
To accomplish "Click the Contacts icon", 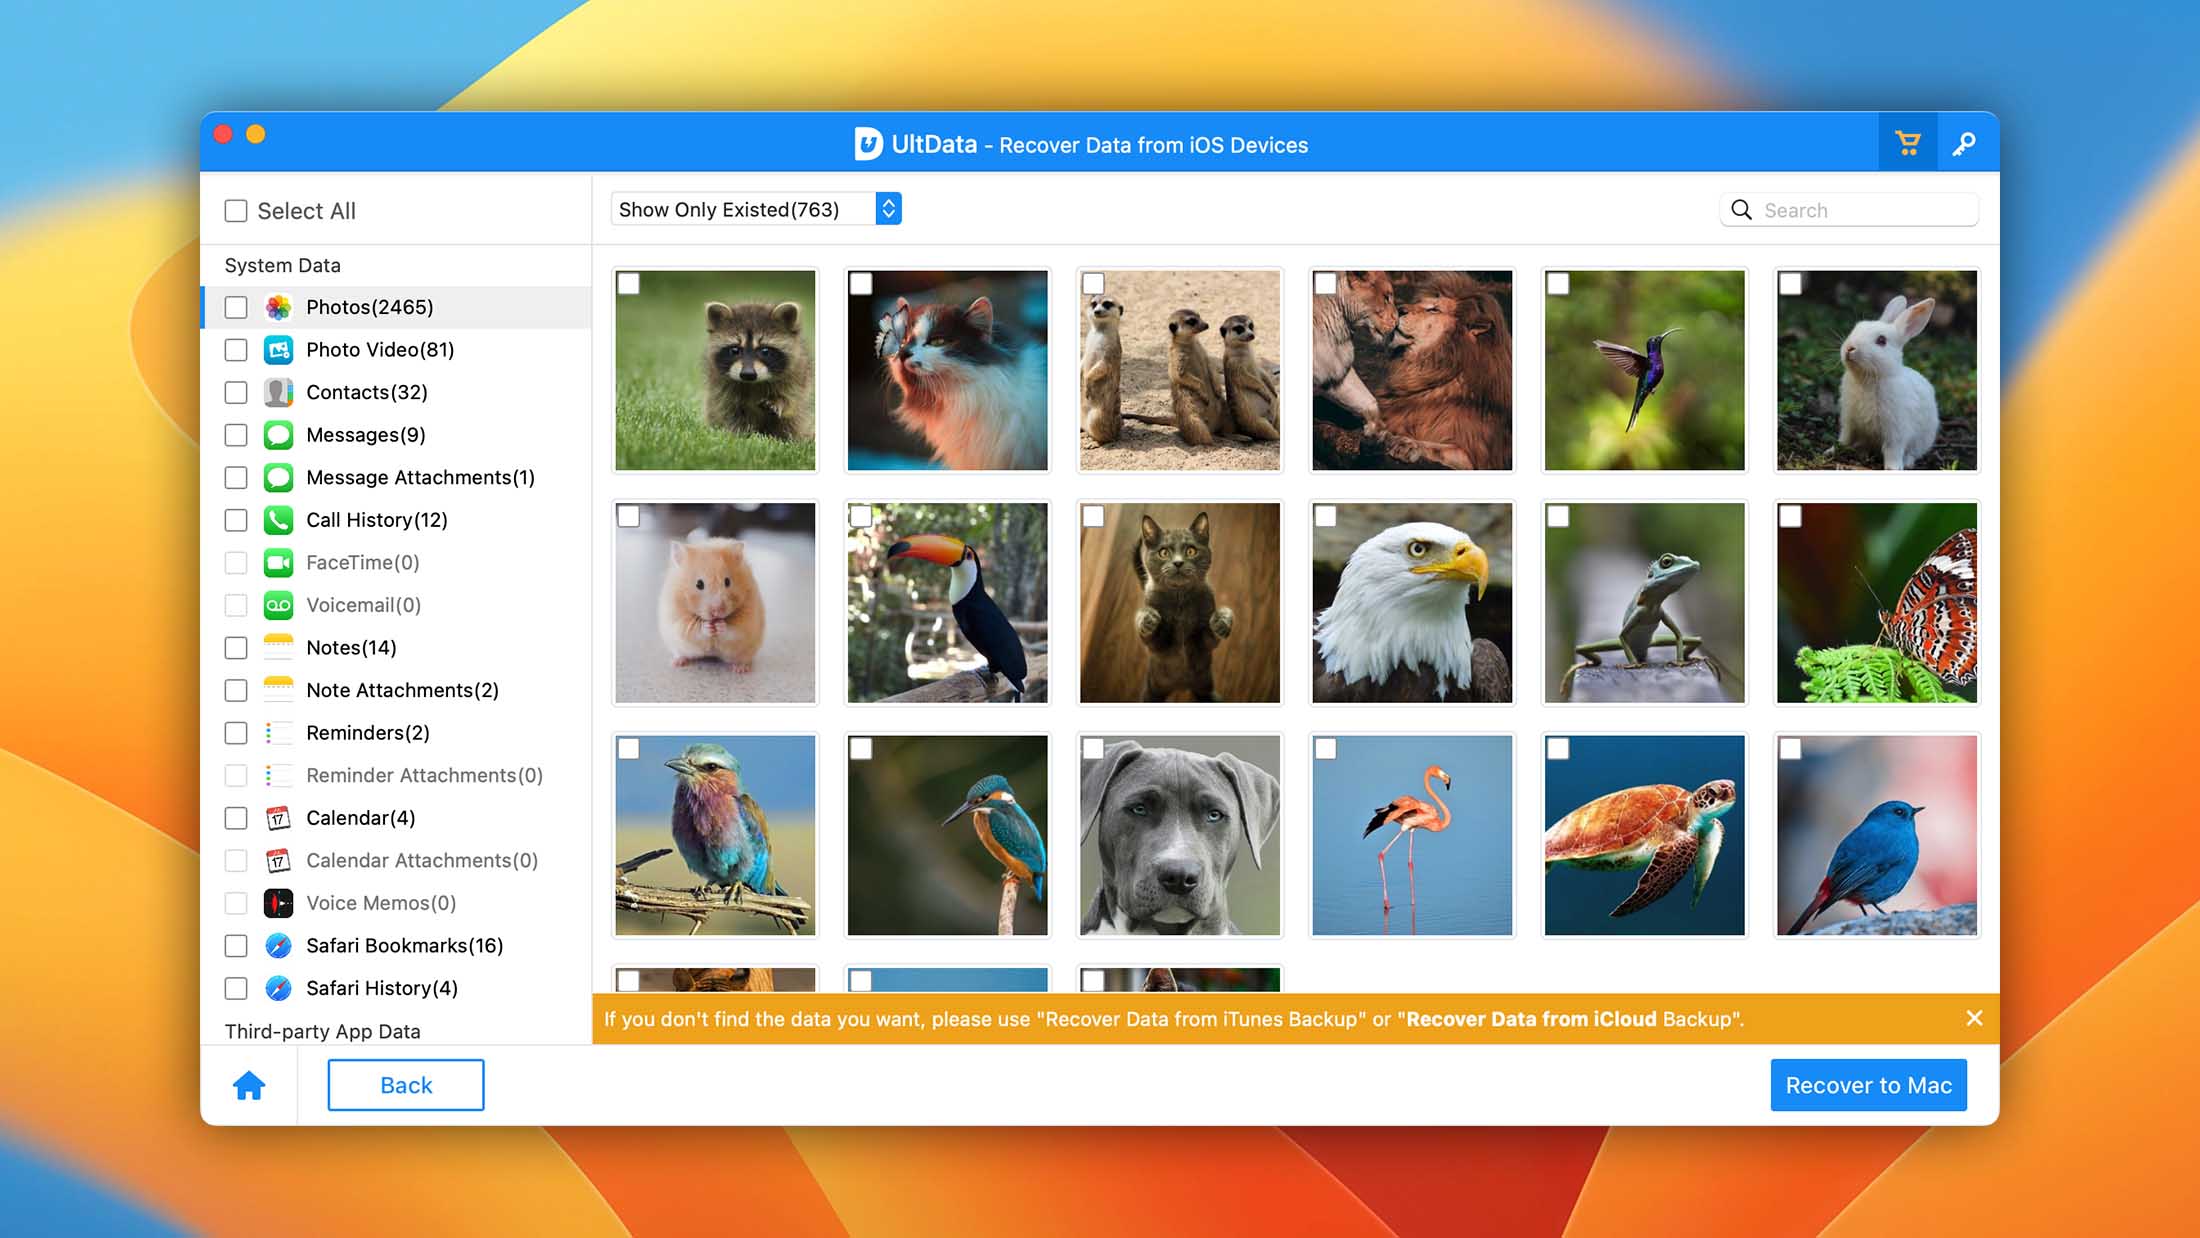I will point(278,392).
